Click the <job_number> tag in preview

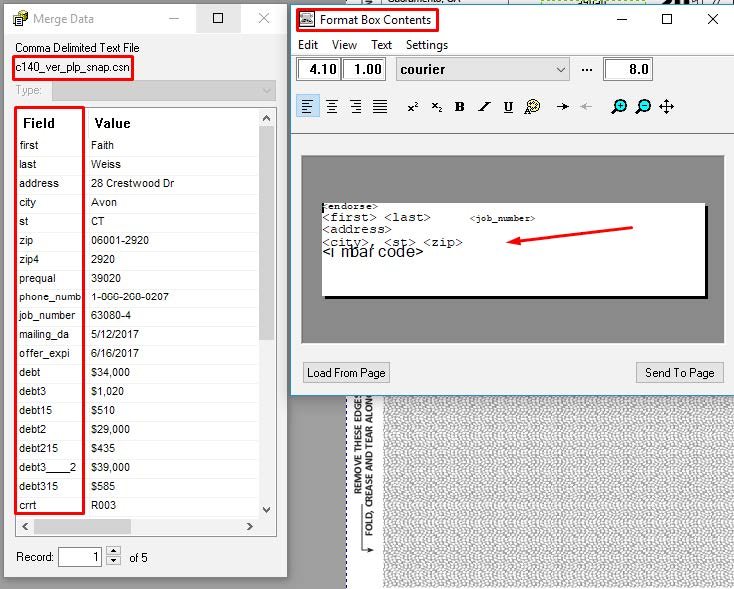click(x=502, y=218)
